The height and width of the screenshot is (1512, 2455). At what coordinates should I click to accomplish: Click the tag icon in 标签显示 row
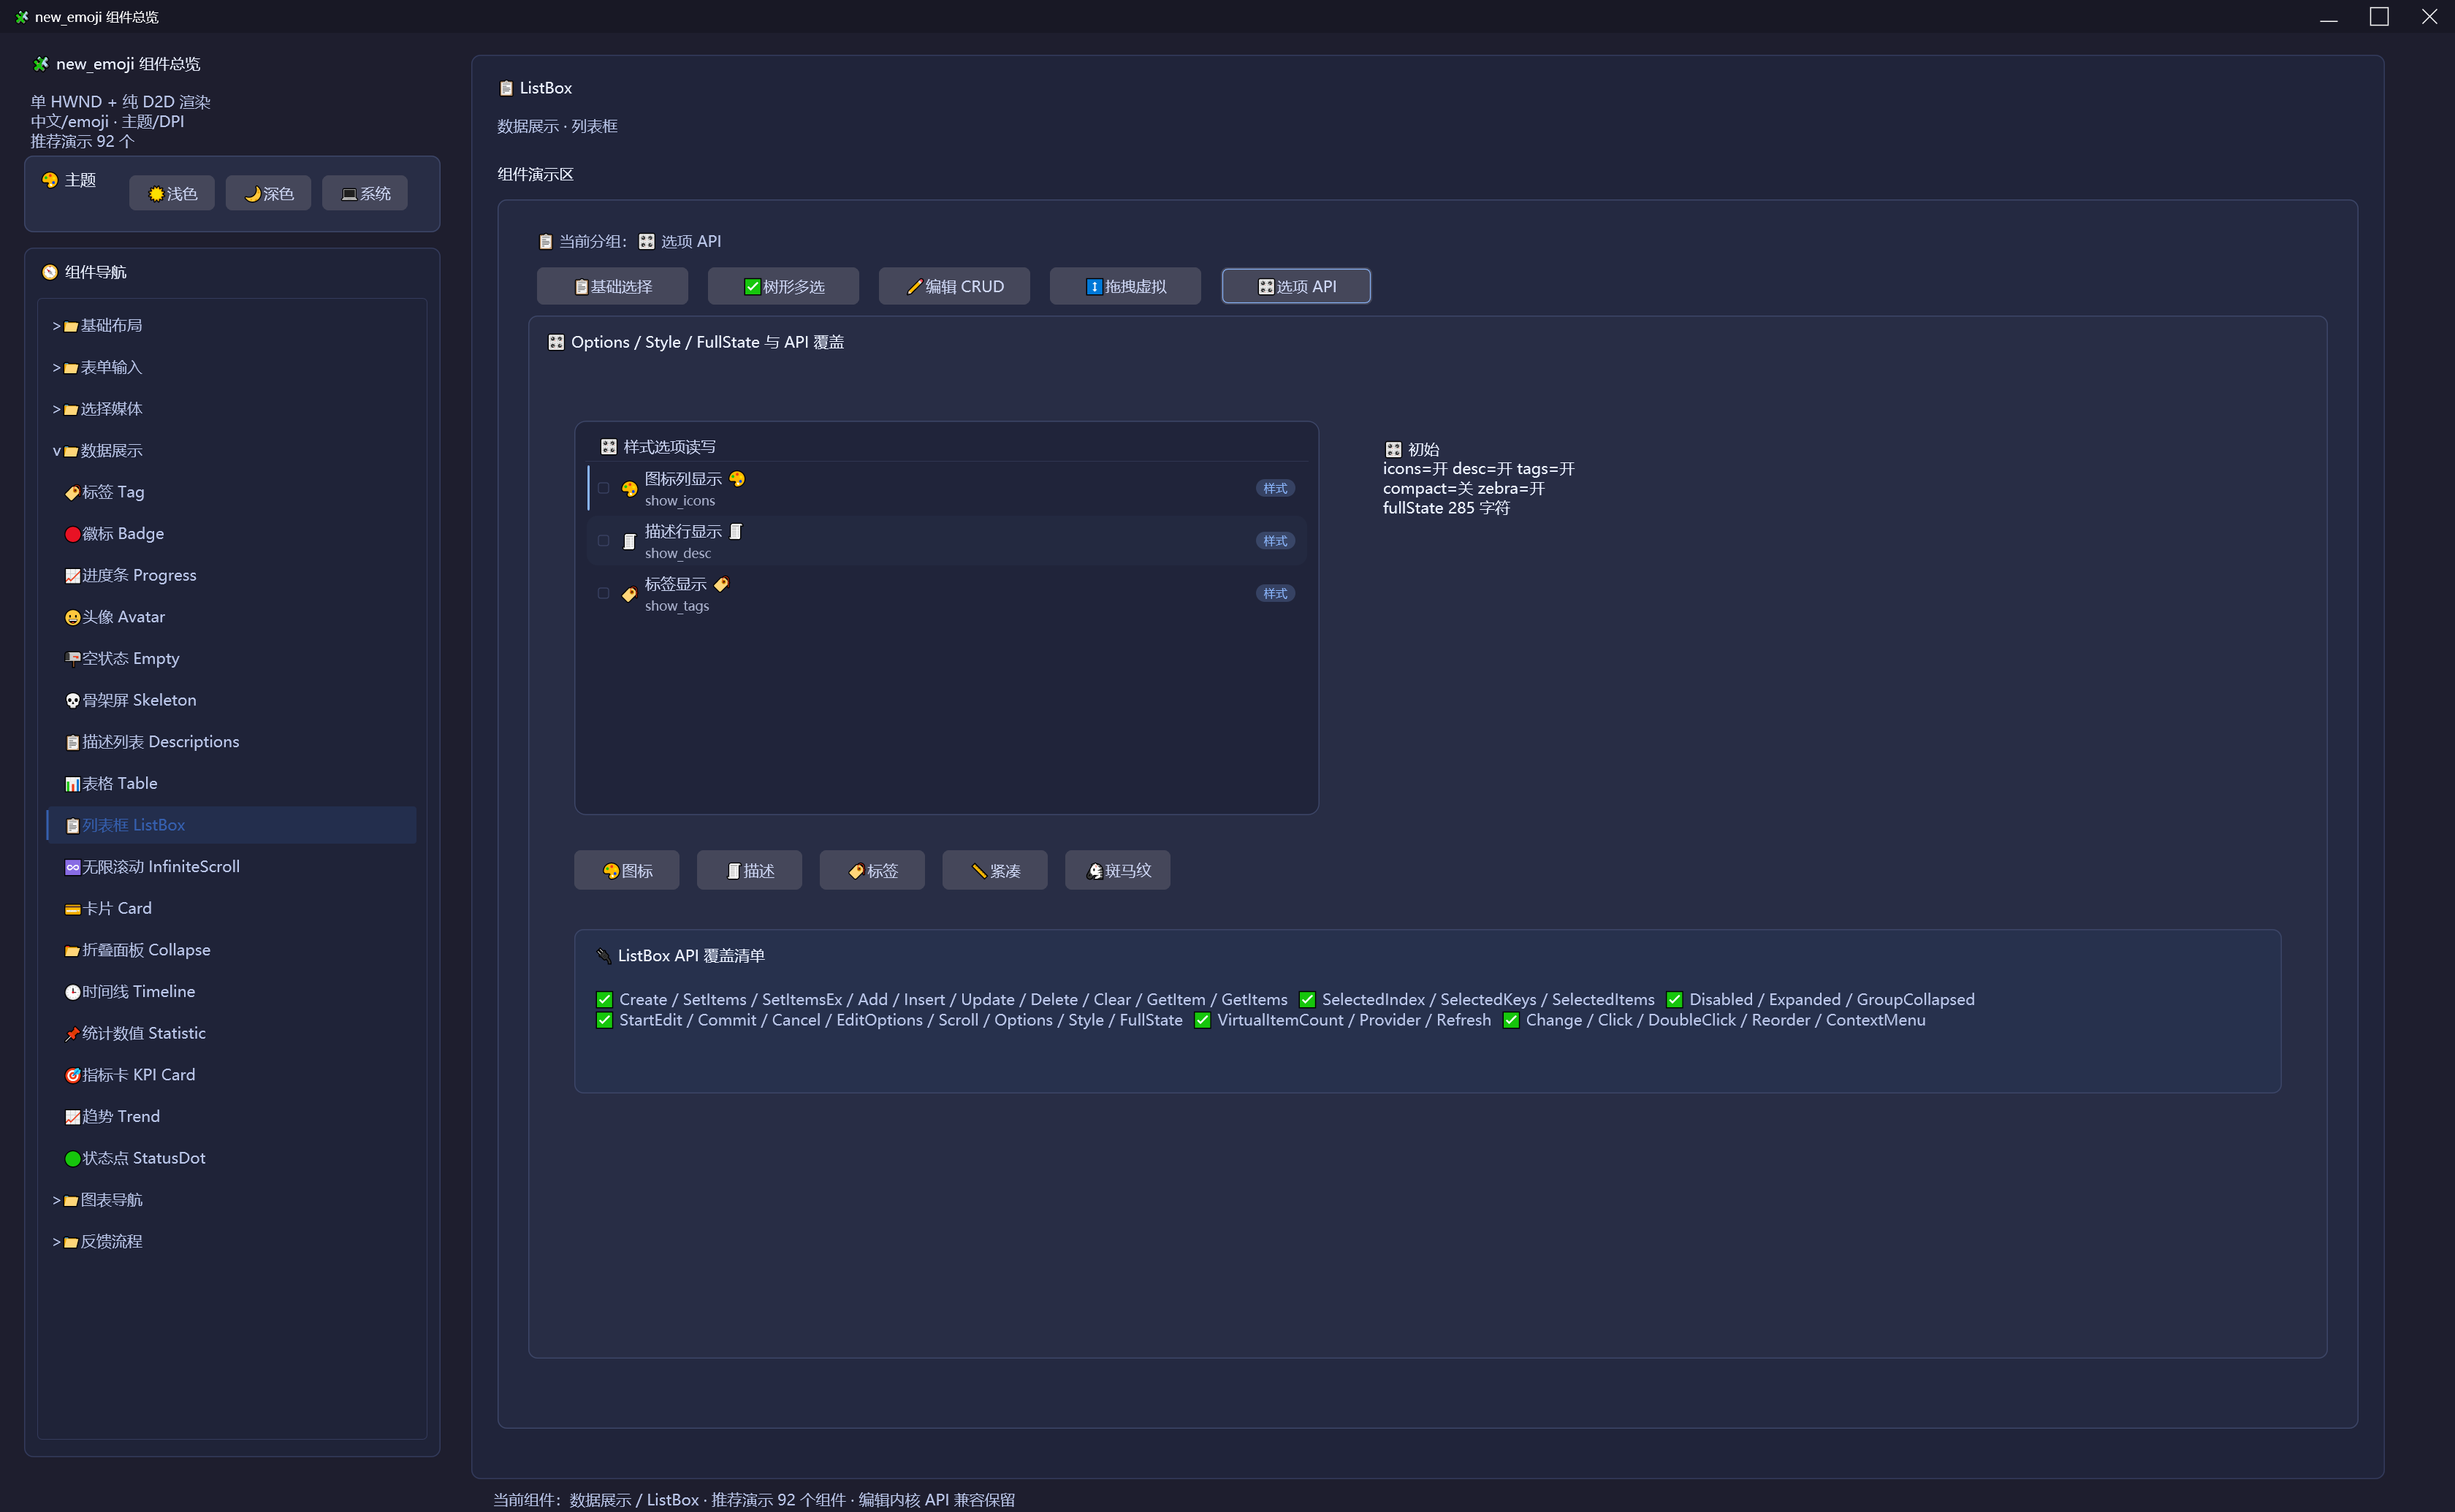(629, 594)
